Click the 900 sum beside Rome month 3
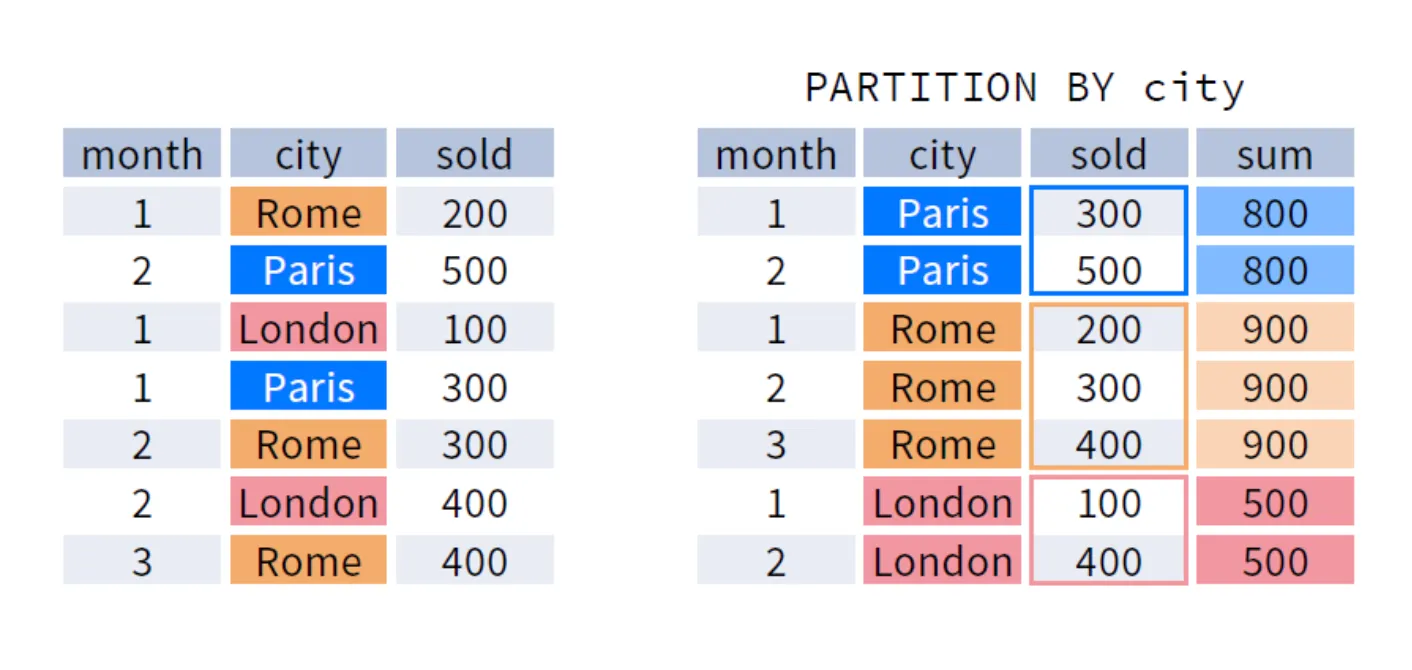1412x670 pixels. (1274, 445)
